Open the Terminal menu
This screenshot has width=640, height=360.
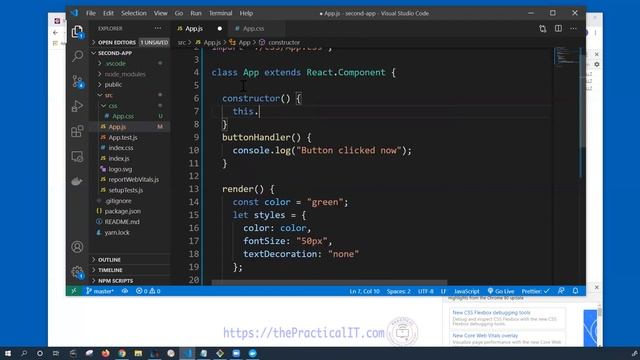coord(220,13)
